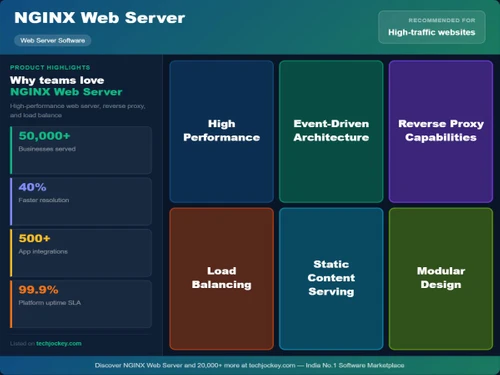The image size is (500, 375).
Task: Click the footer Discover NGINX Web Server text
Action: 249,365
